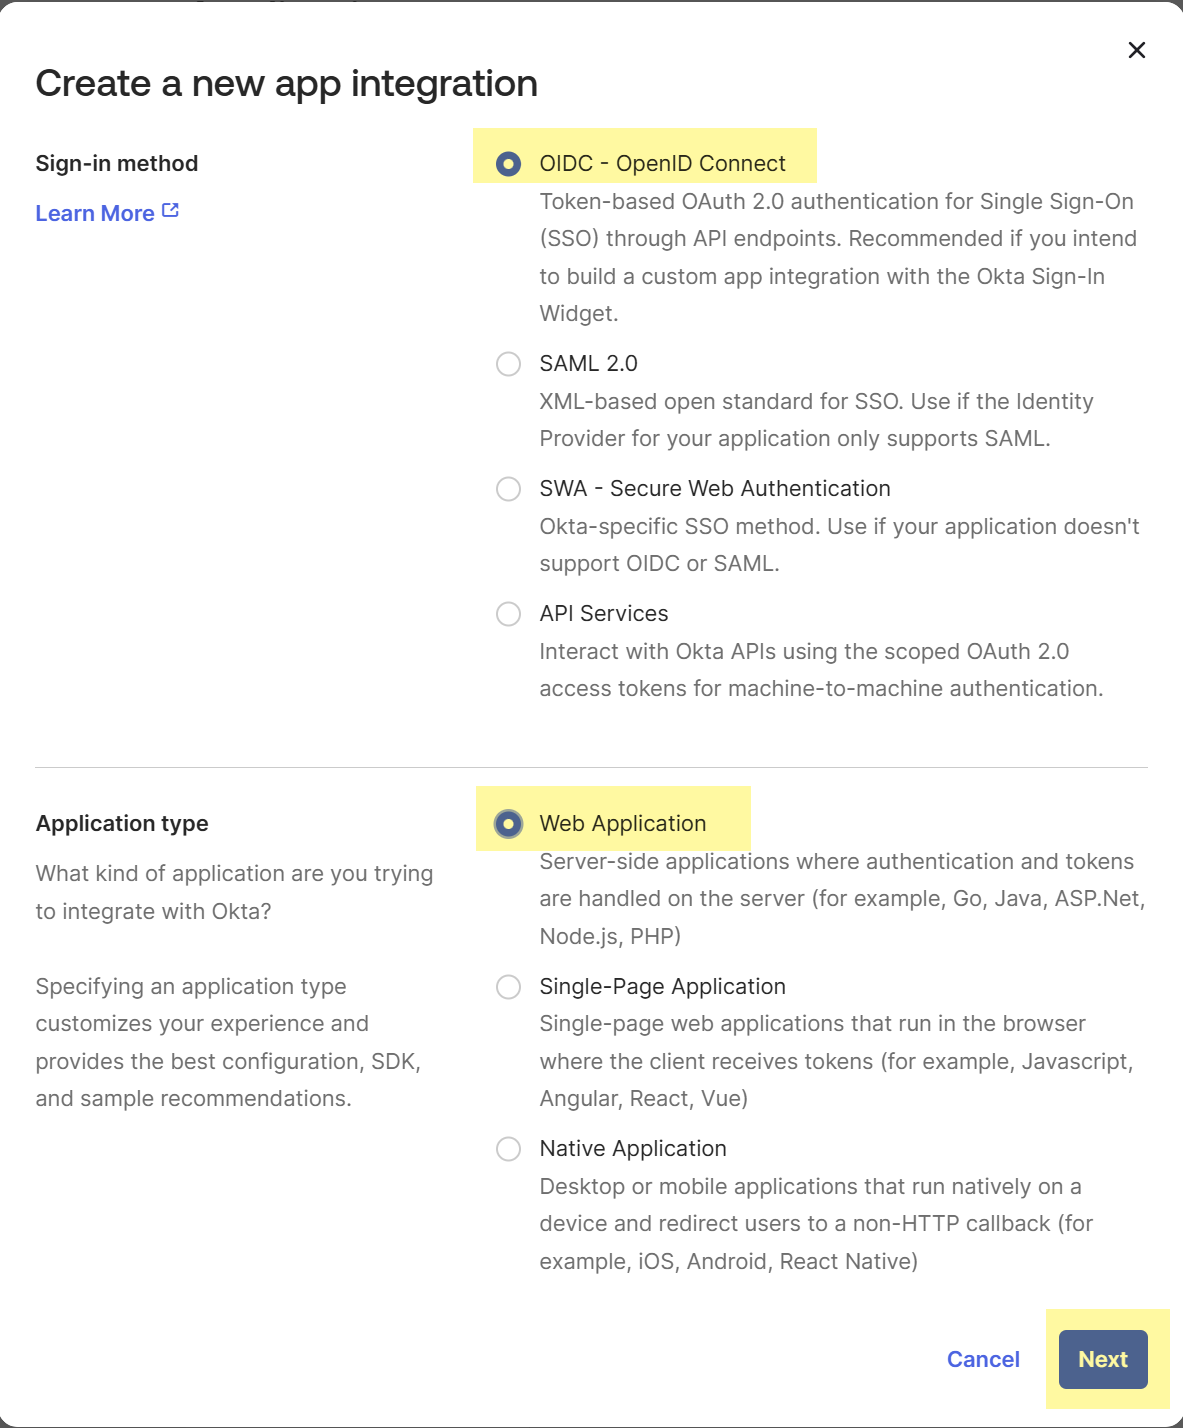Select the Native Application radio button

pyautogui.click(x=508, y=1148)
